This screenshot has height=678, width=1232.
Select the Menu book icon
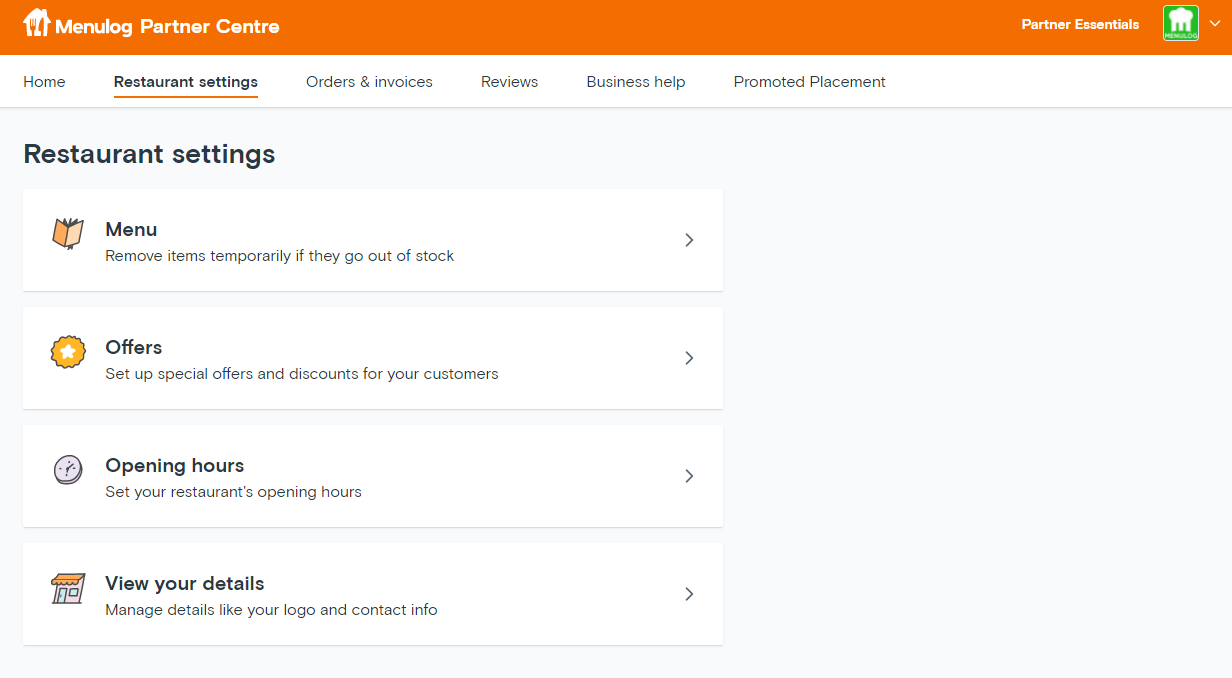[x=67, y=233]
